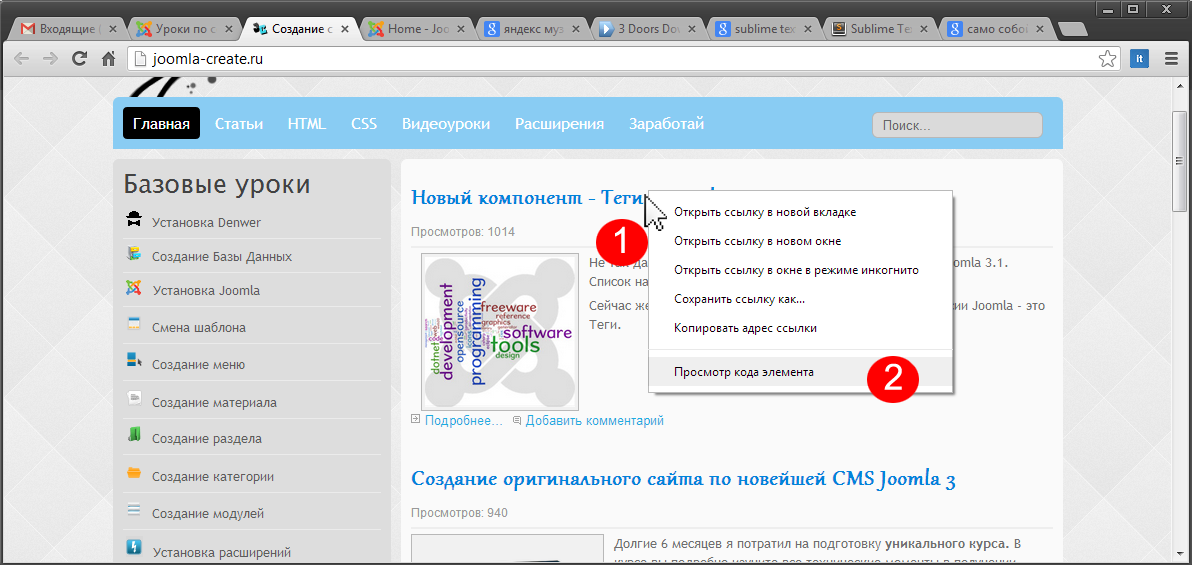Click the home icon in the toolbar
This screenshot has height=565, width=1192.
click(110, 59)
